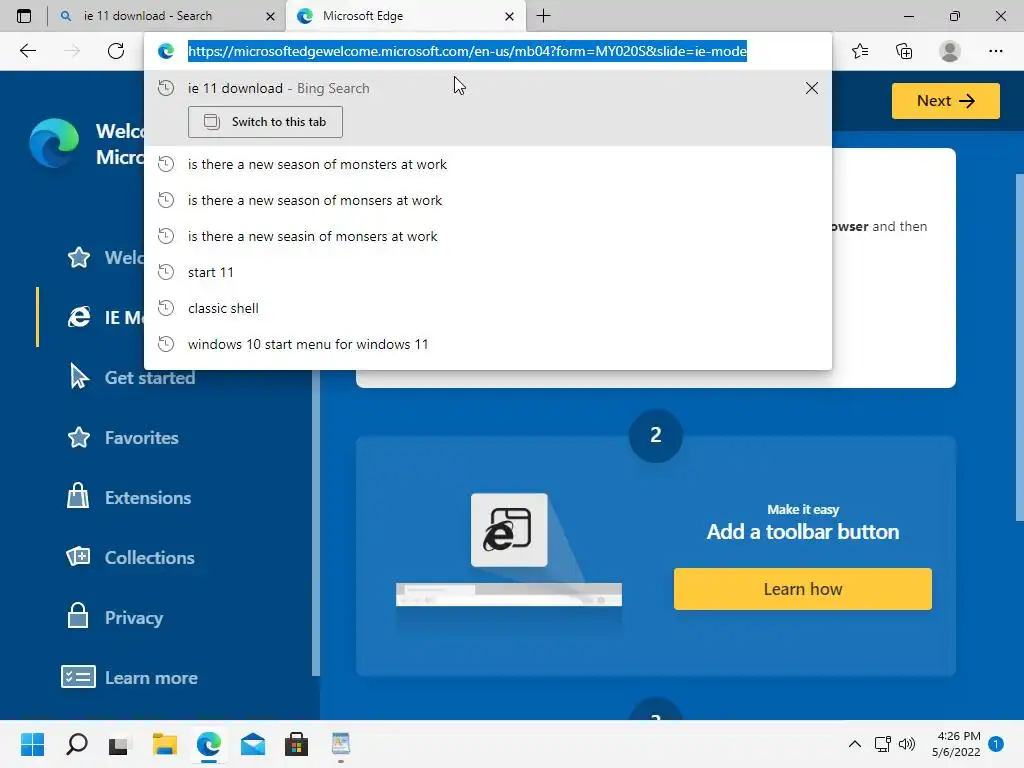Open Collections sidebar item
Screen dimensions: 1024x768
(130, 558)
